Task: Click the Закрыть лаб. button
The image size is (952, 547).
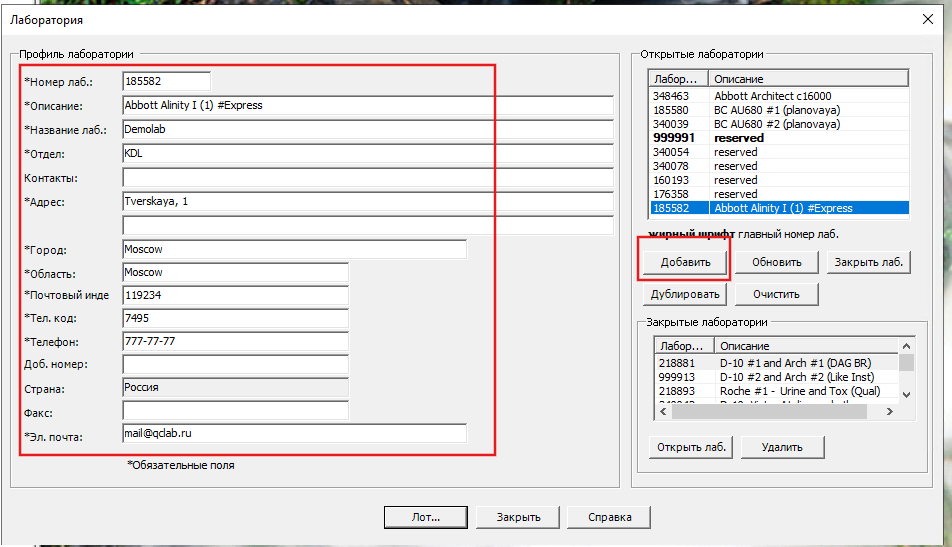Action: tap(867, 262)
